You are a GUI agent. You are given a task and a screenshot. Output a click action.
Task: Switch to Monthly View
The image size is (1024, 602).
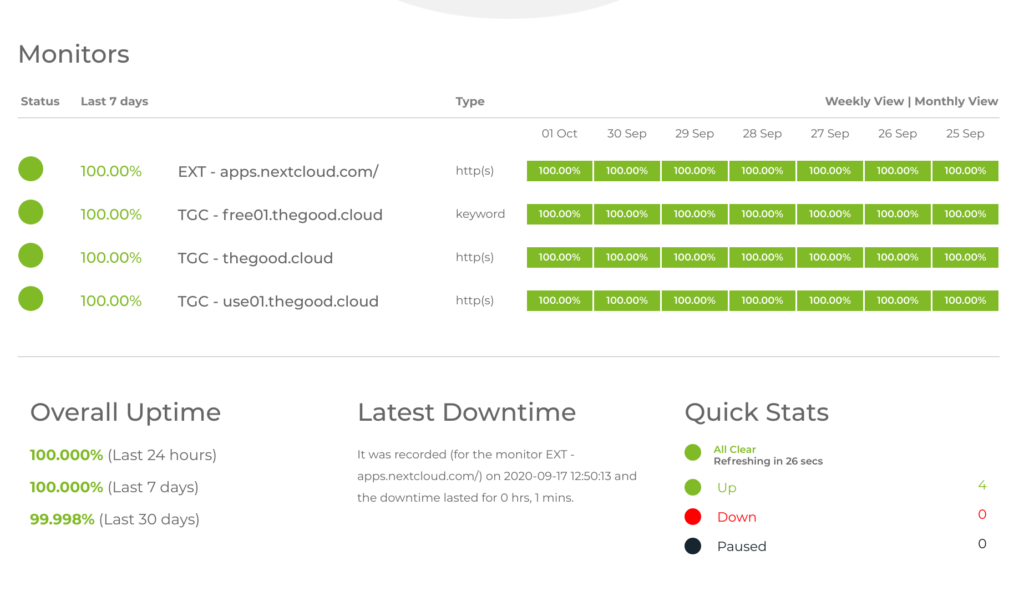pos(956,101)
